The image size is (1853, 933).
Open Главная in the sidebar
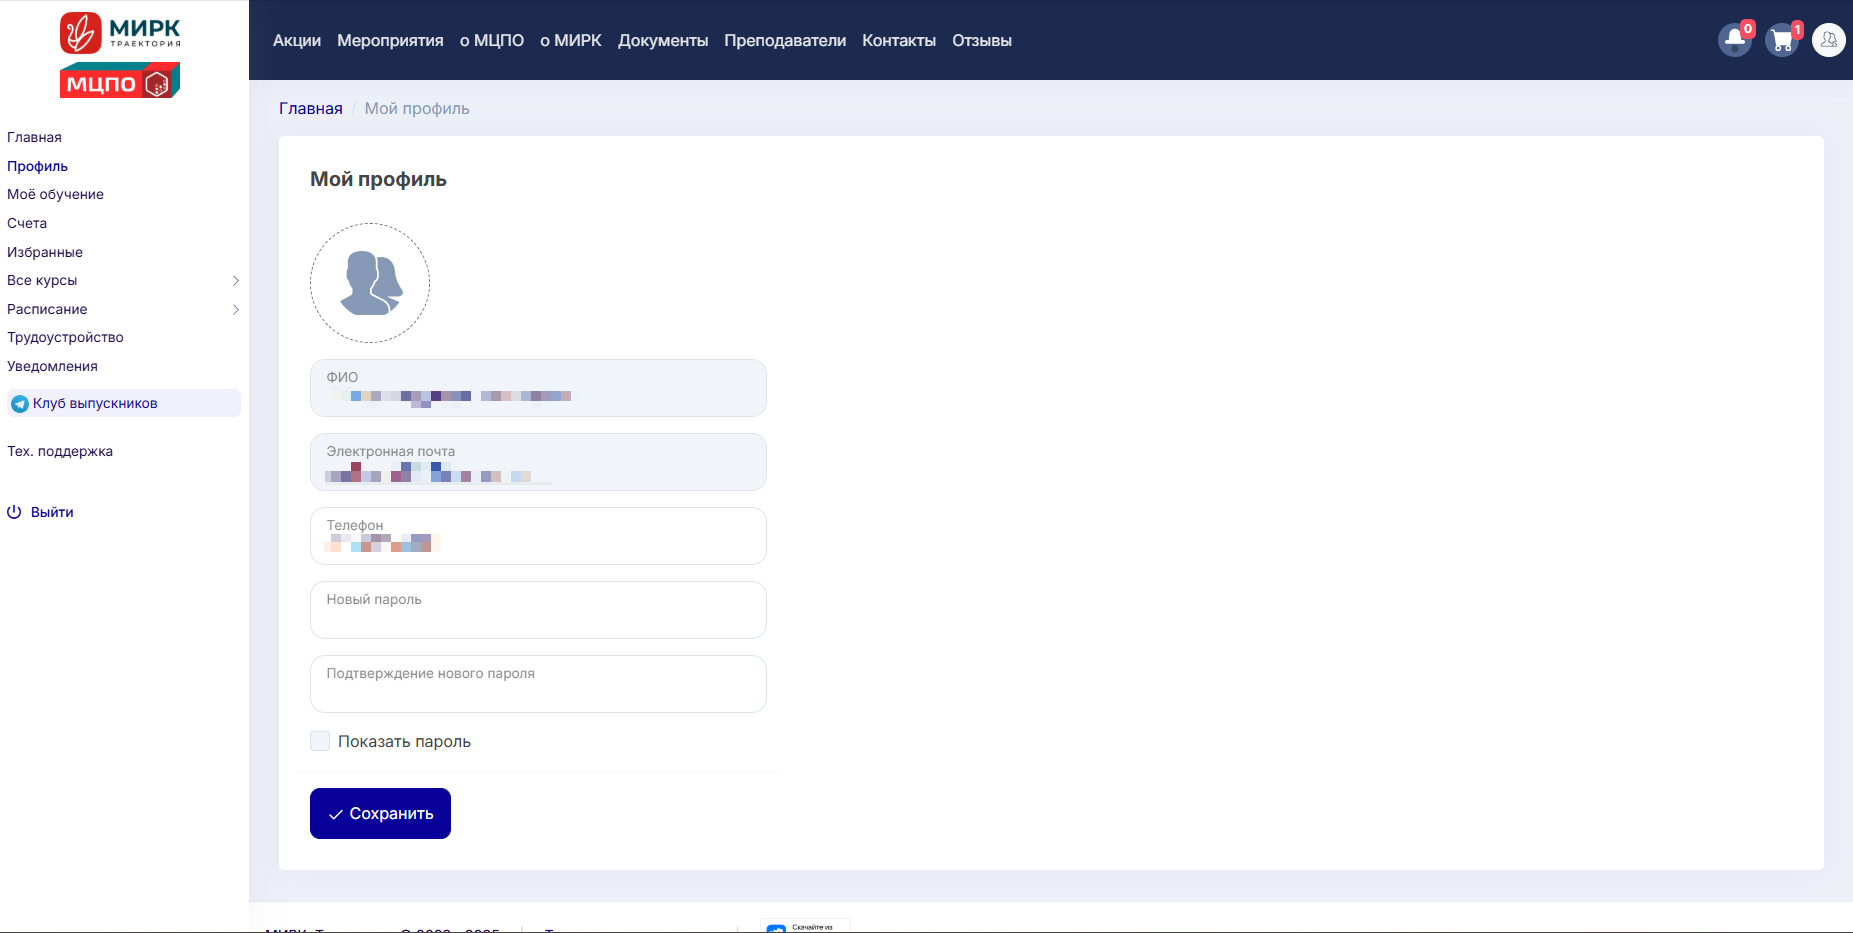(34, 138)
